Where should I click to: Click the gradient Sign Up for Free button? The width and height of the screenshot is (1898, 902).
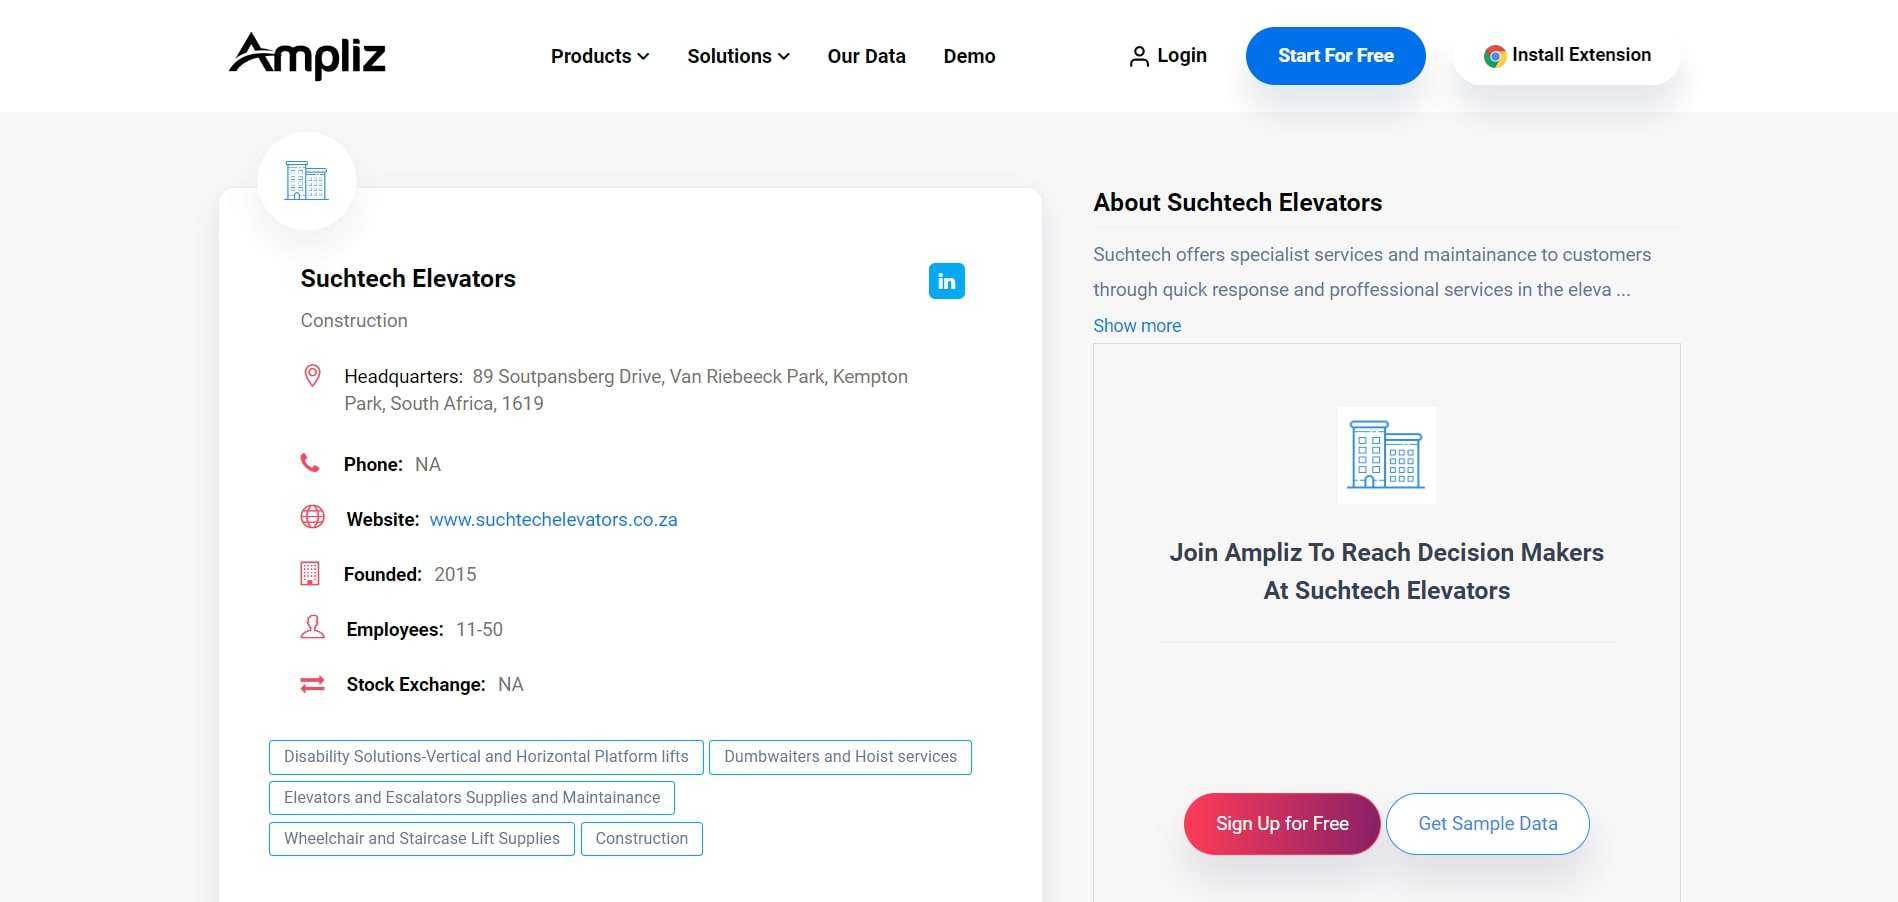[x=1281, y=823]
